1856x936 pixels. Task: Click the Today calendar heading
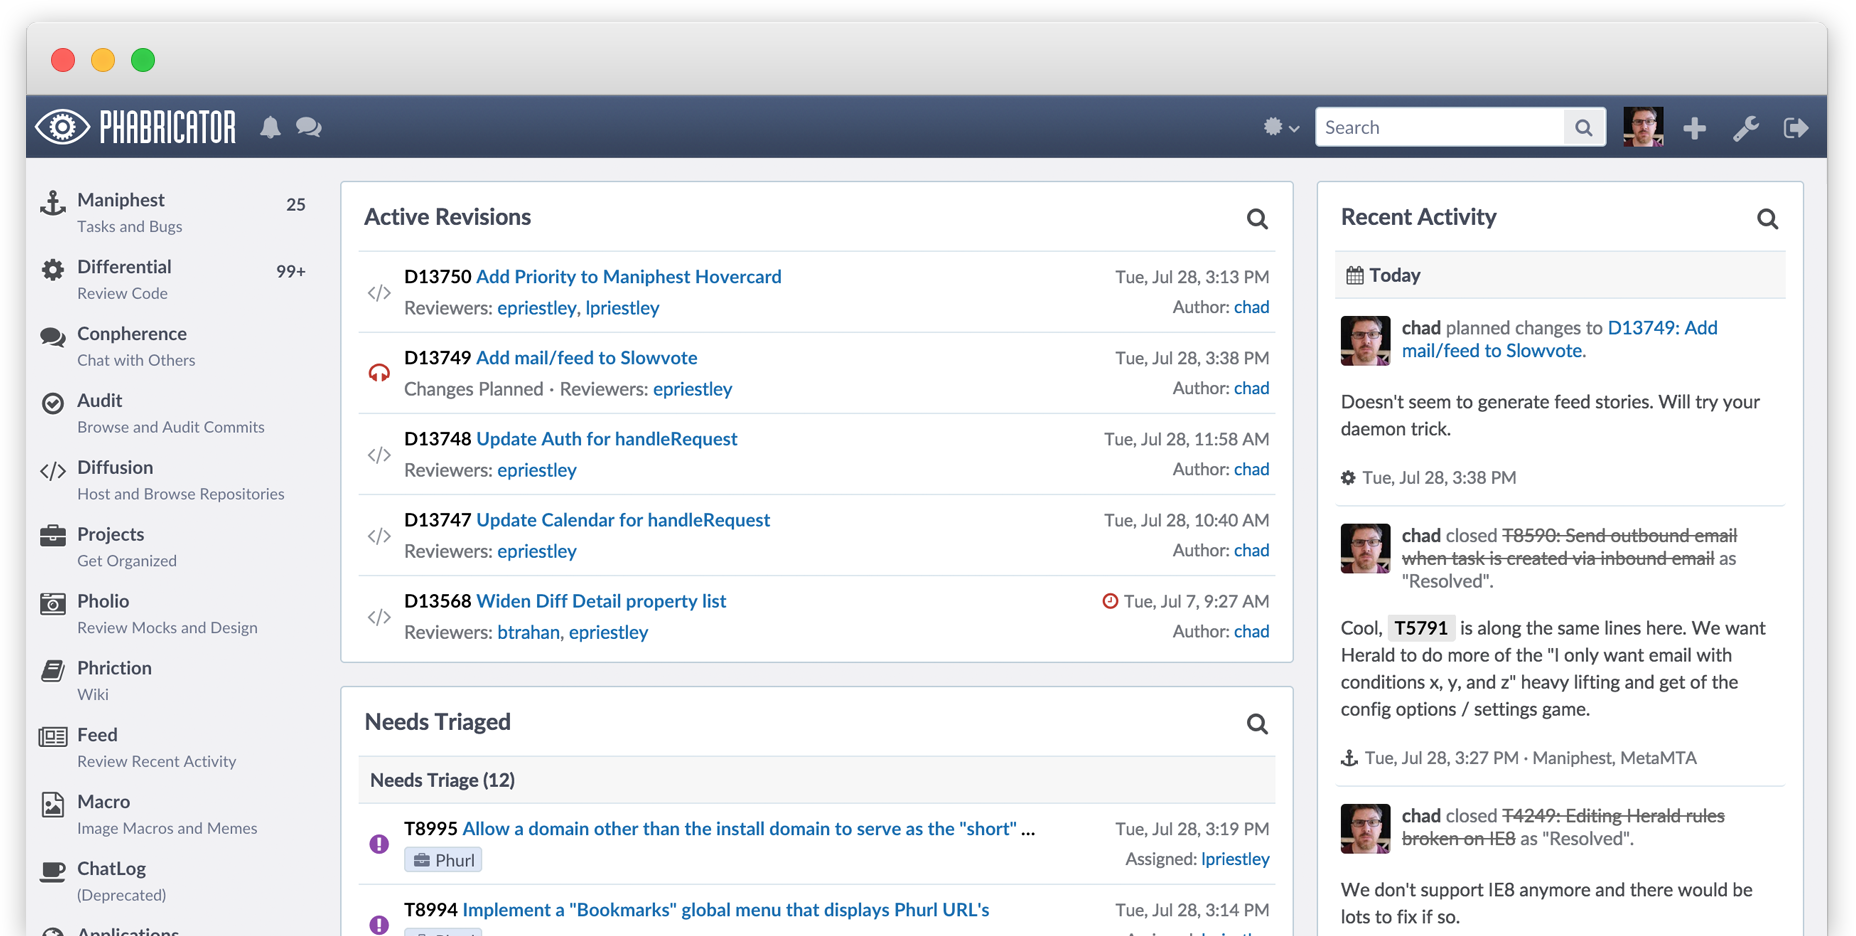point(1559,275)
